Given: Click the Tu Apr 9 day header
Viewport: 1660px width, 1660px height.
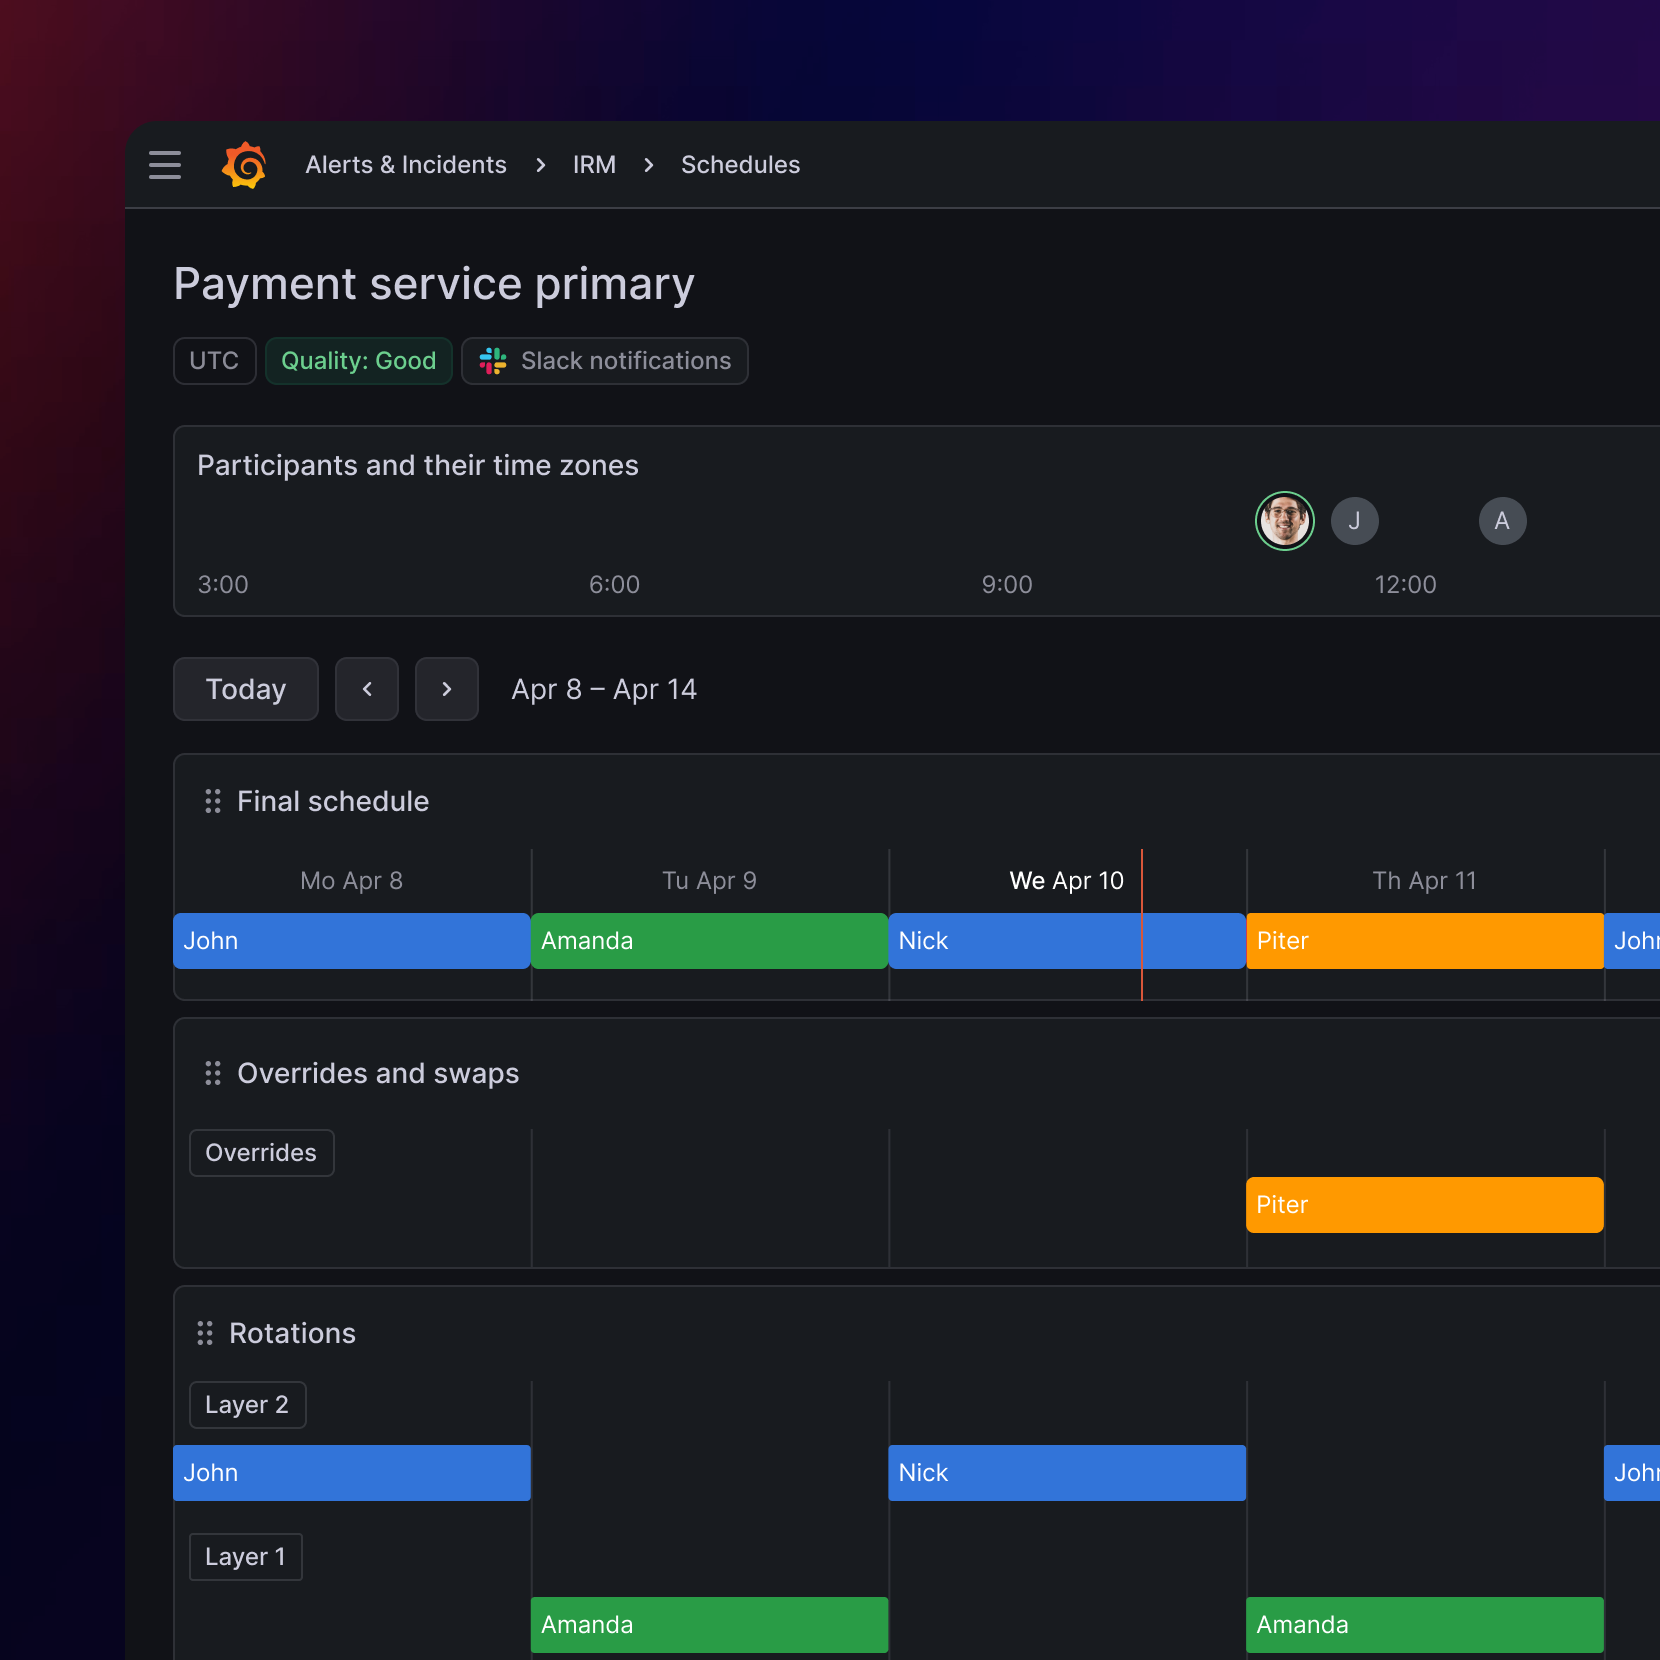Looking at the screenshot, I should coord(710,881).
